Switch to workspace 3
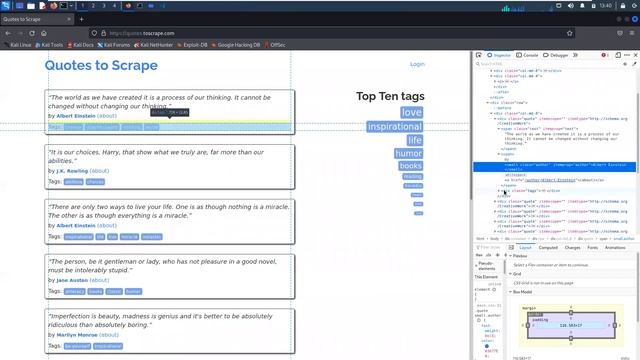The image size is (640, 360). tap(104, 6)
